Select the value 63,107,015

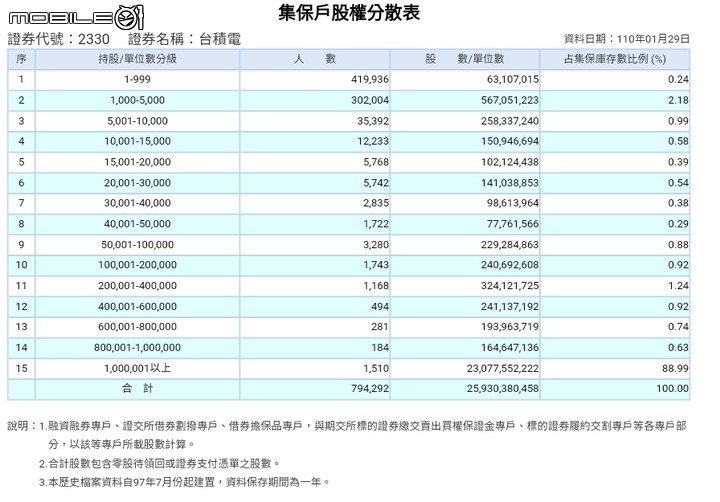point(513,79)
